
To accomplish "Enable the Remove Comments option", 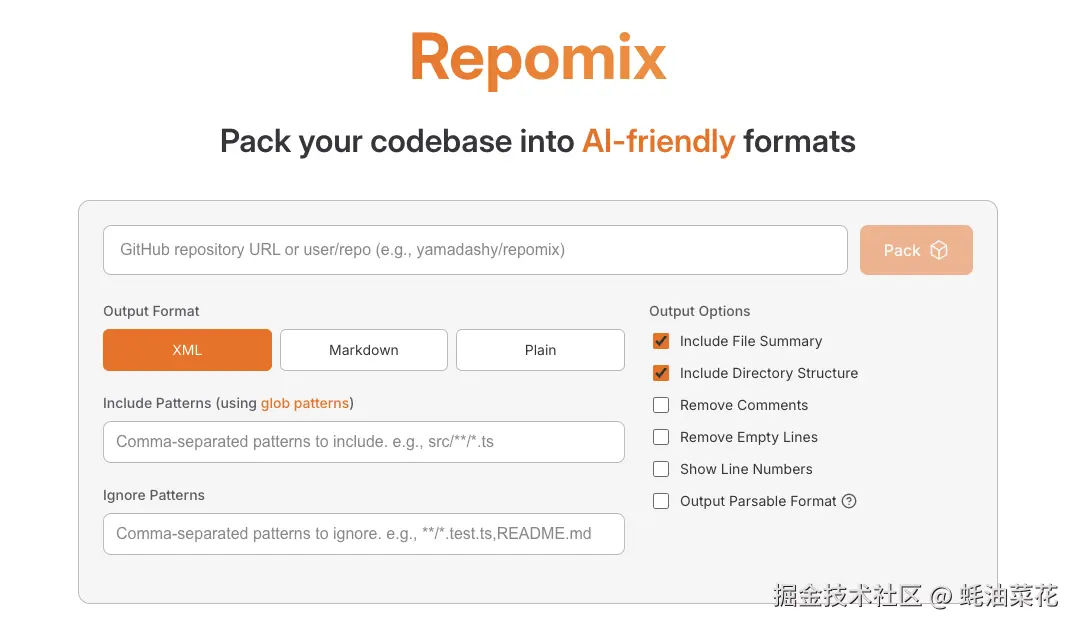I will click(661, 405).
